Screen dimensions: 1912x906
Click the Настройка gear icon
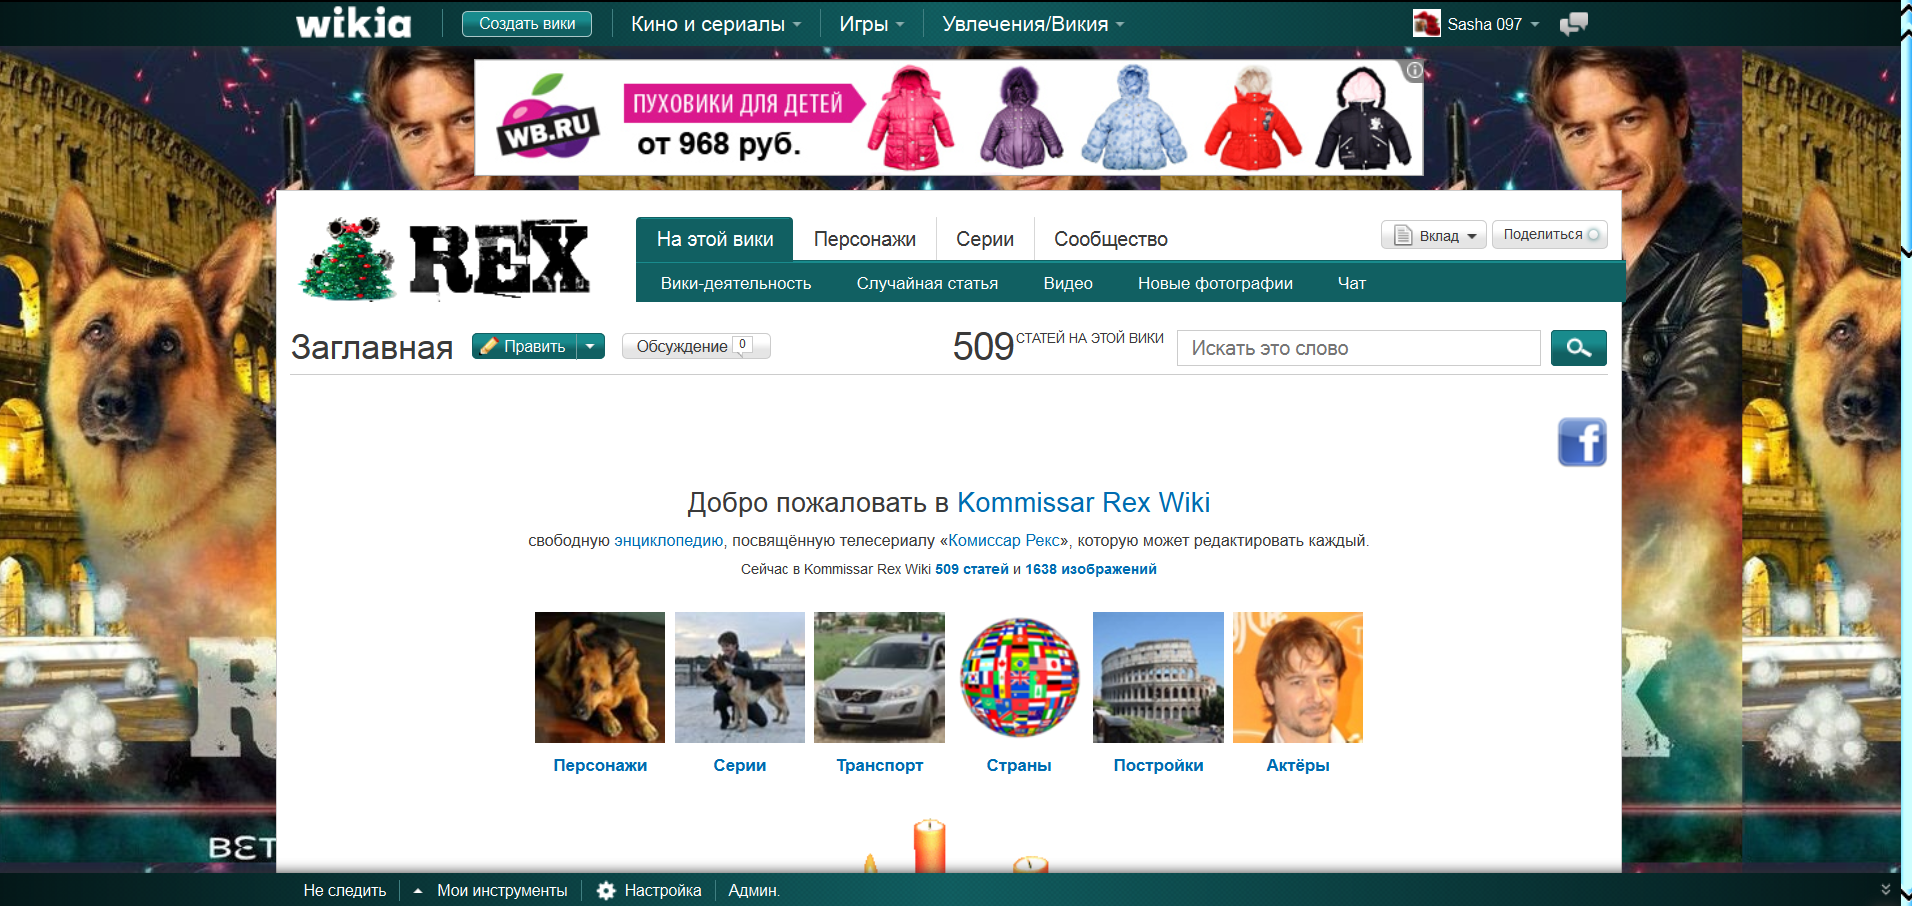(606, 890)
